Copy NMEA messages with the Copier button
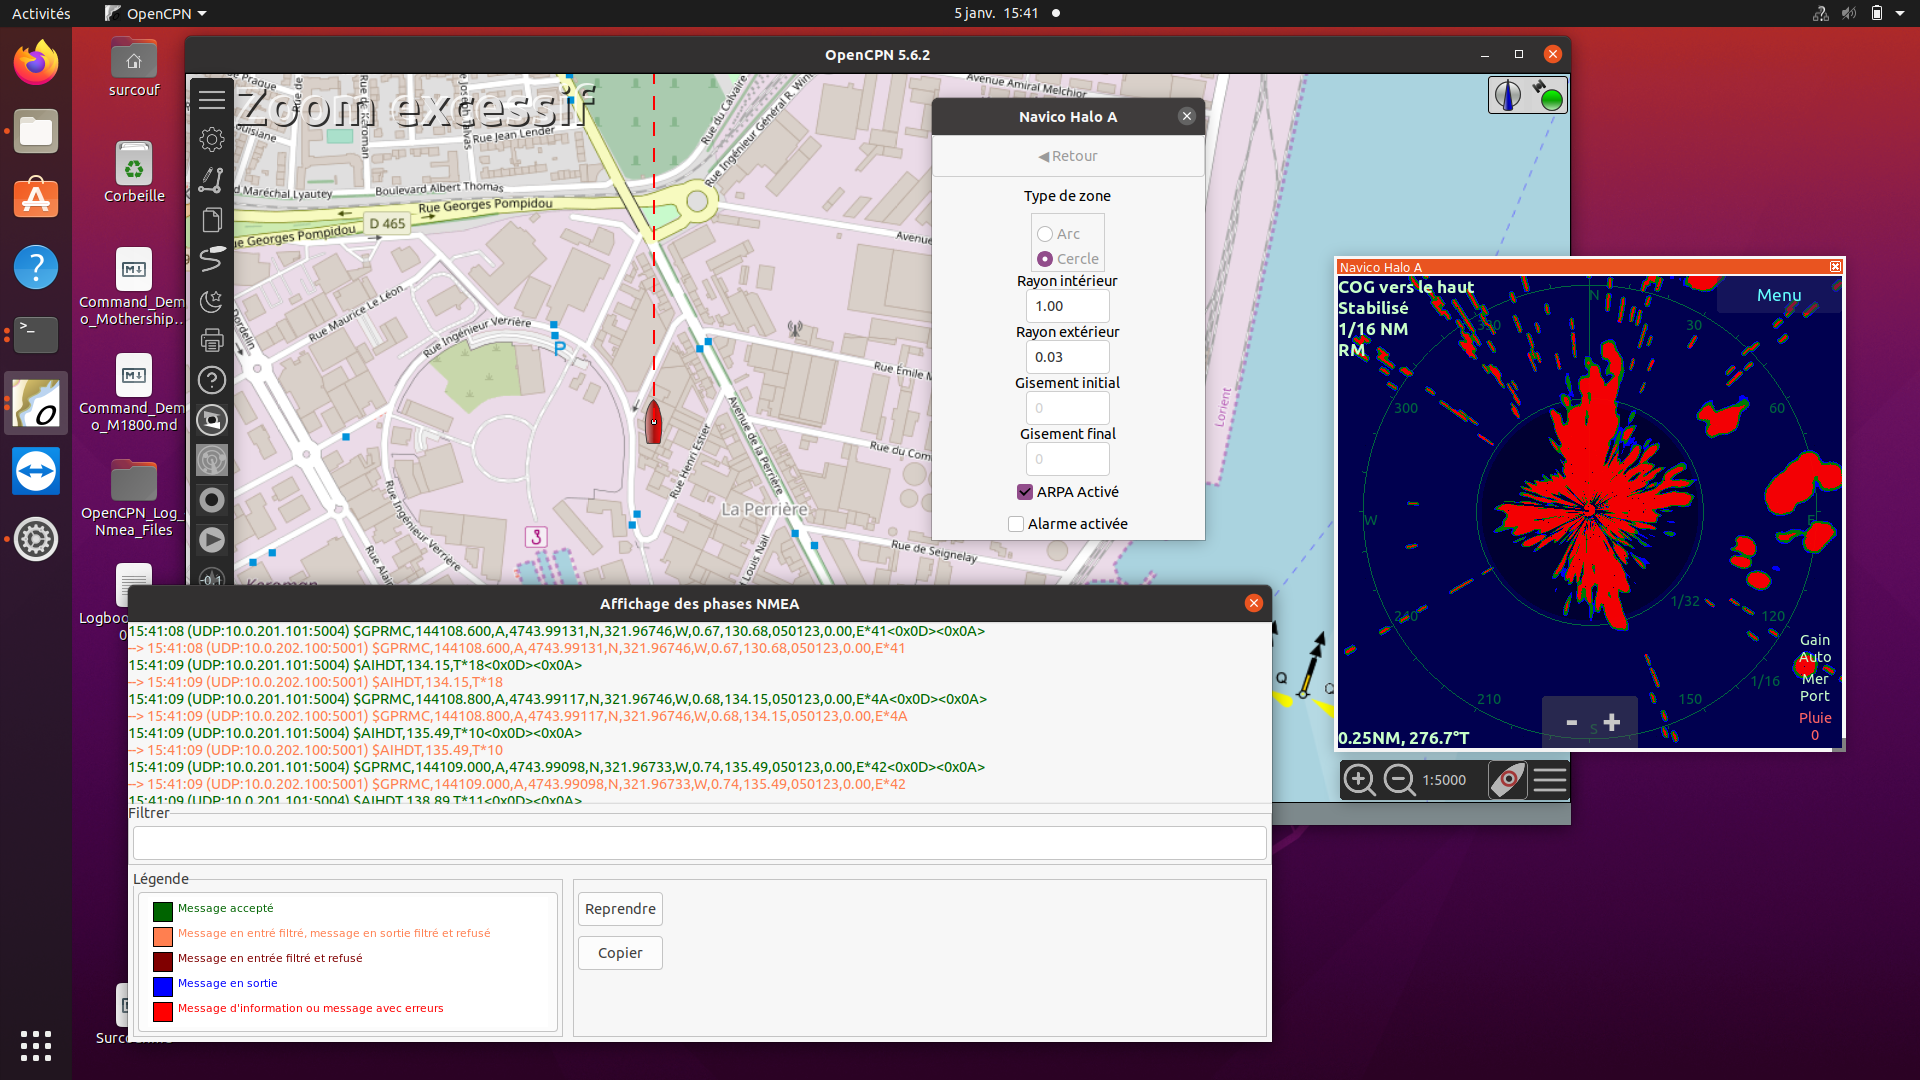The height and width of the screenshot is (1080, 1920). (620, 952)
